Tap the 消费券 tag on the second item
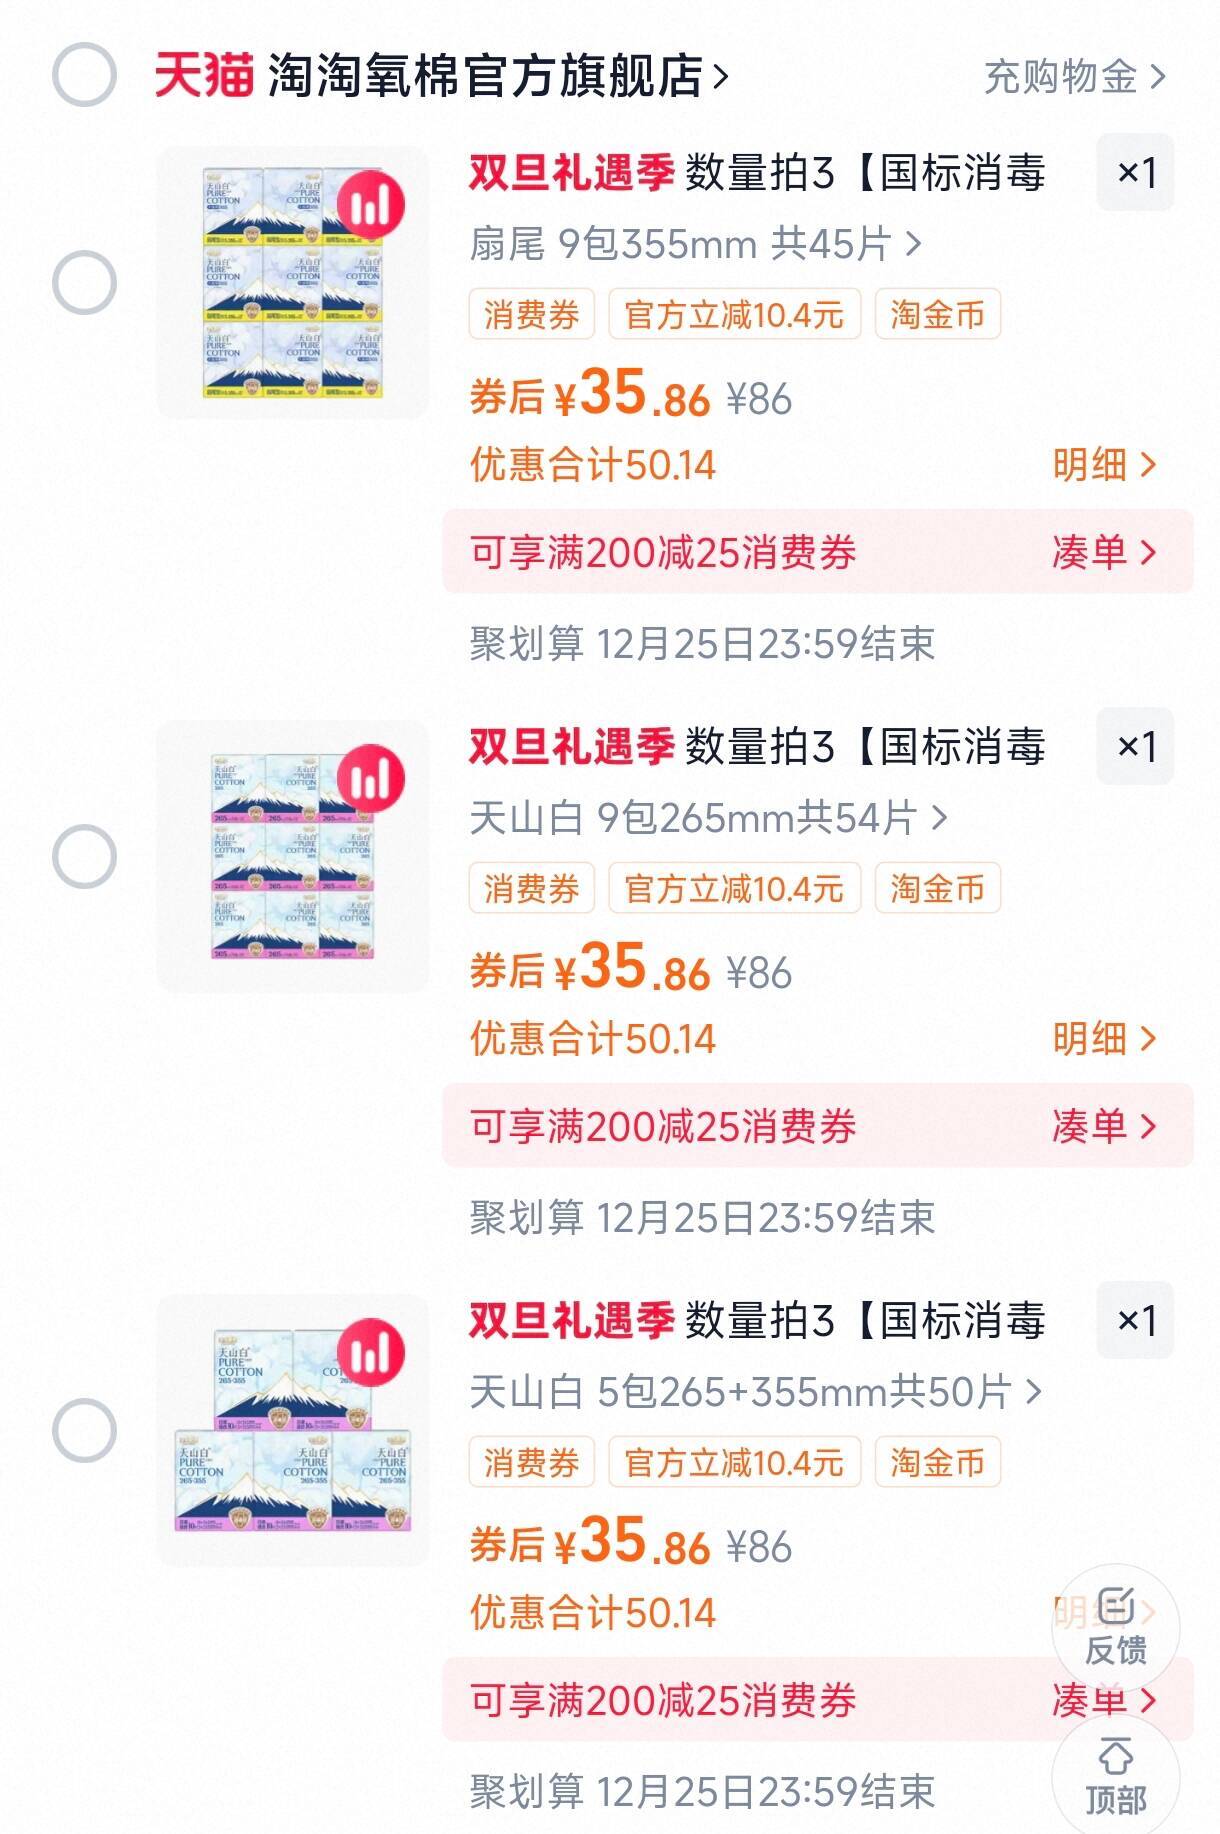The height and width of the screenshot is (1834, 1220). 531,889
